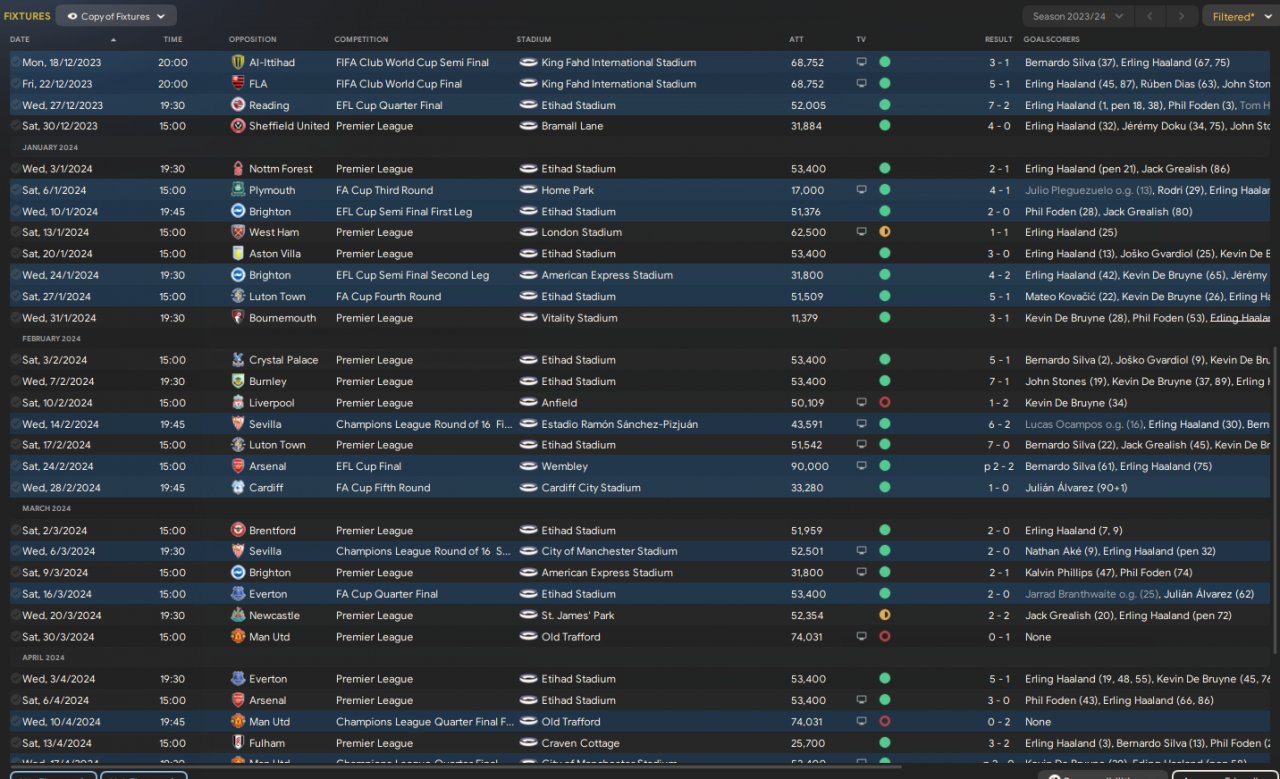Select the row marker for Sat, 2/3/2024

(x=15, y=531)
